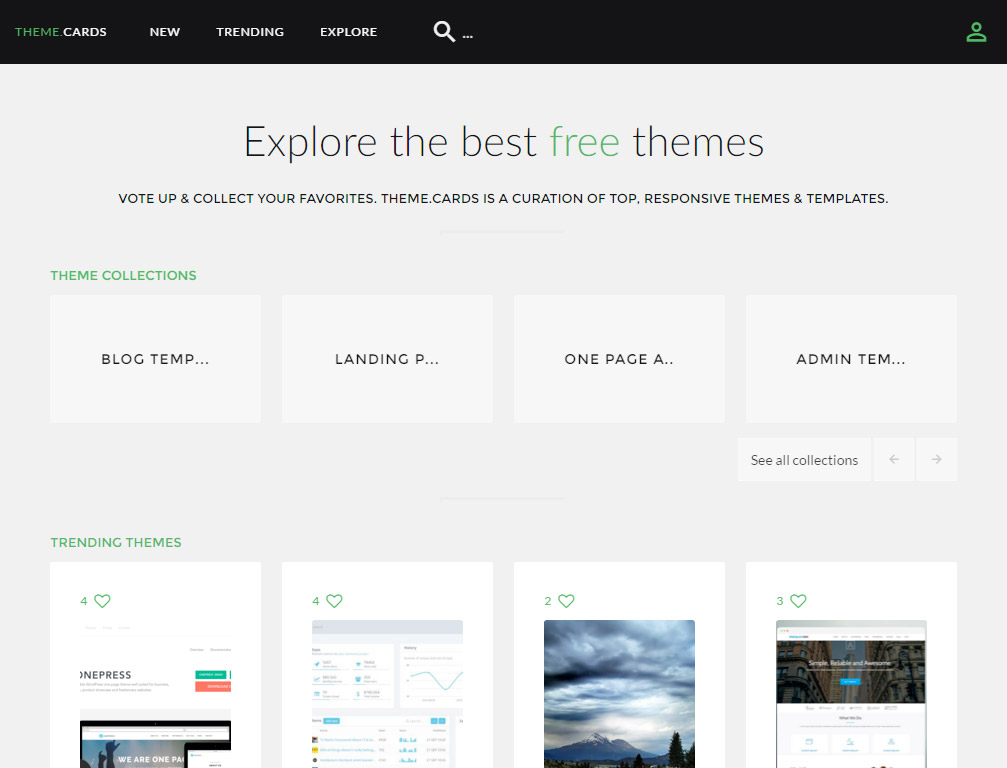This screenshot has height=768, width=1007.
Task: Open the user account profile icon
Action: 976,32
